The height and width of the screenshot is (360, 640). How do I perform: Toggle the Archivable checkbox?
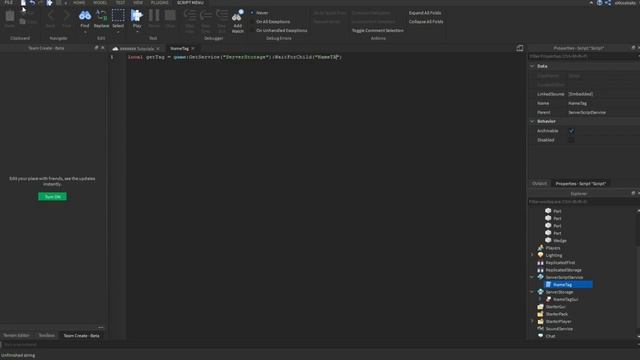[571, 131]
